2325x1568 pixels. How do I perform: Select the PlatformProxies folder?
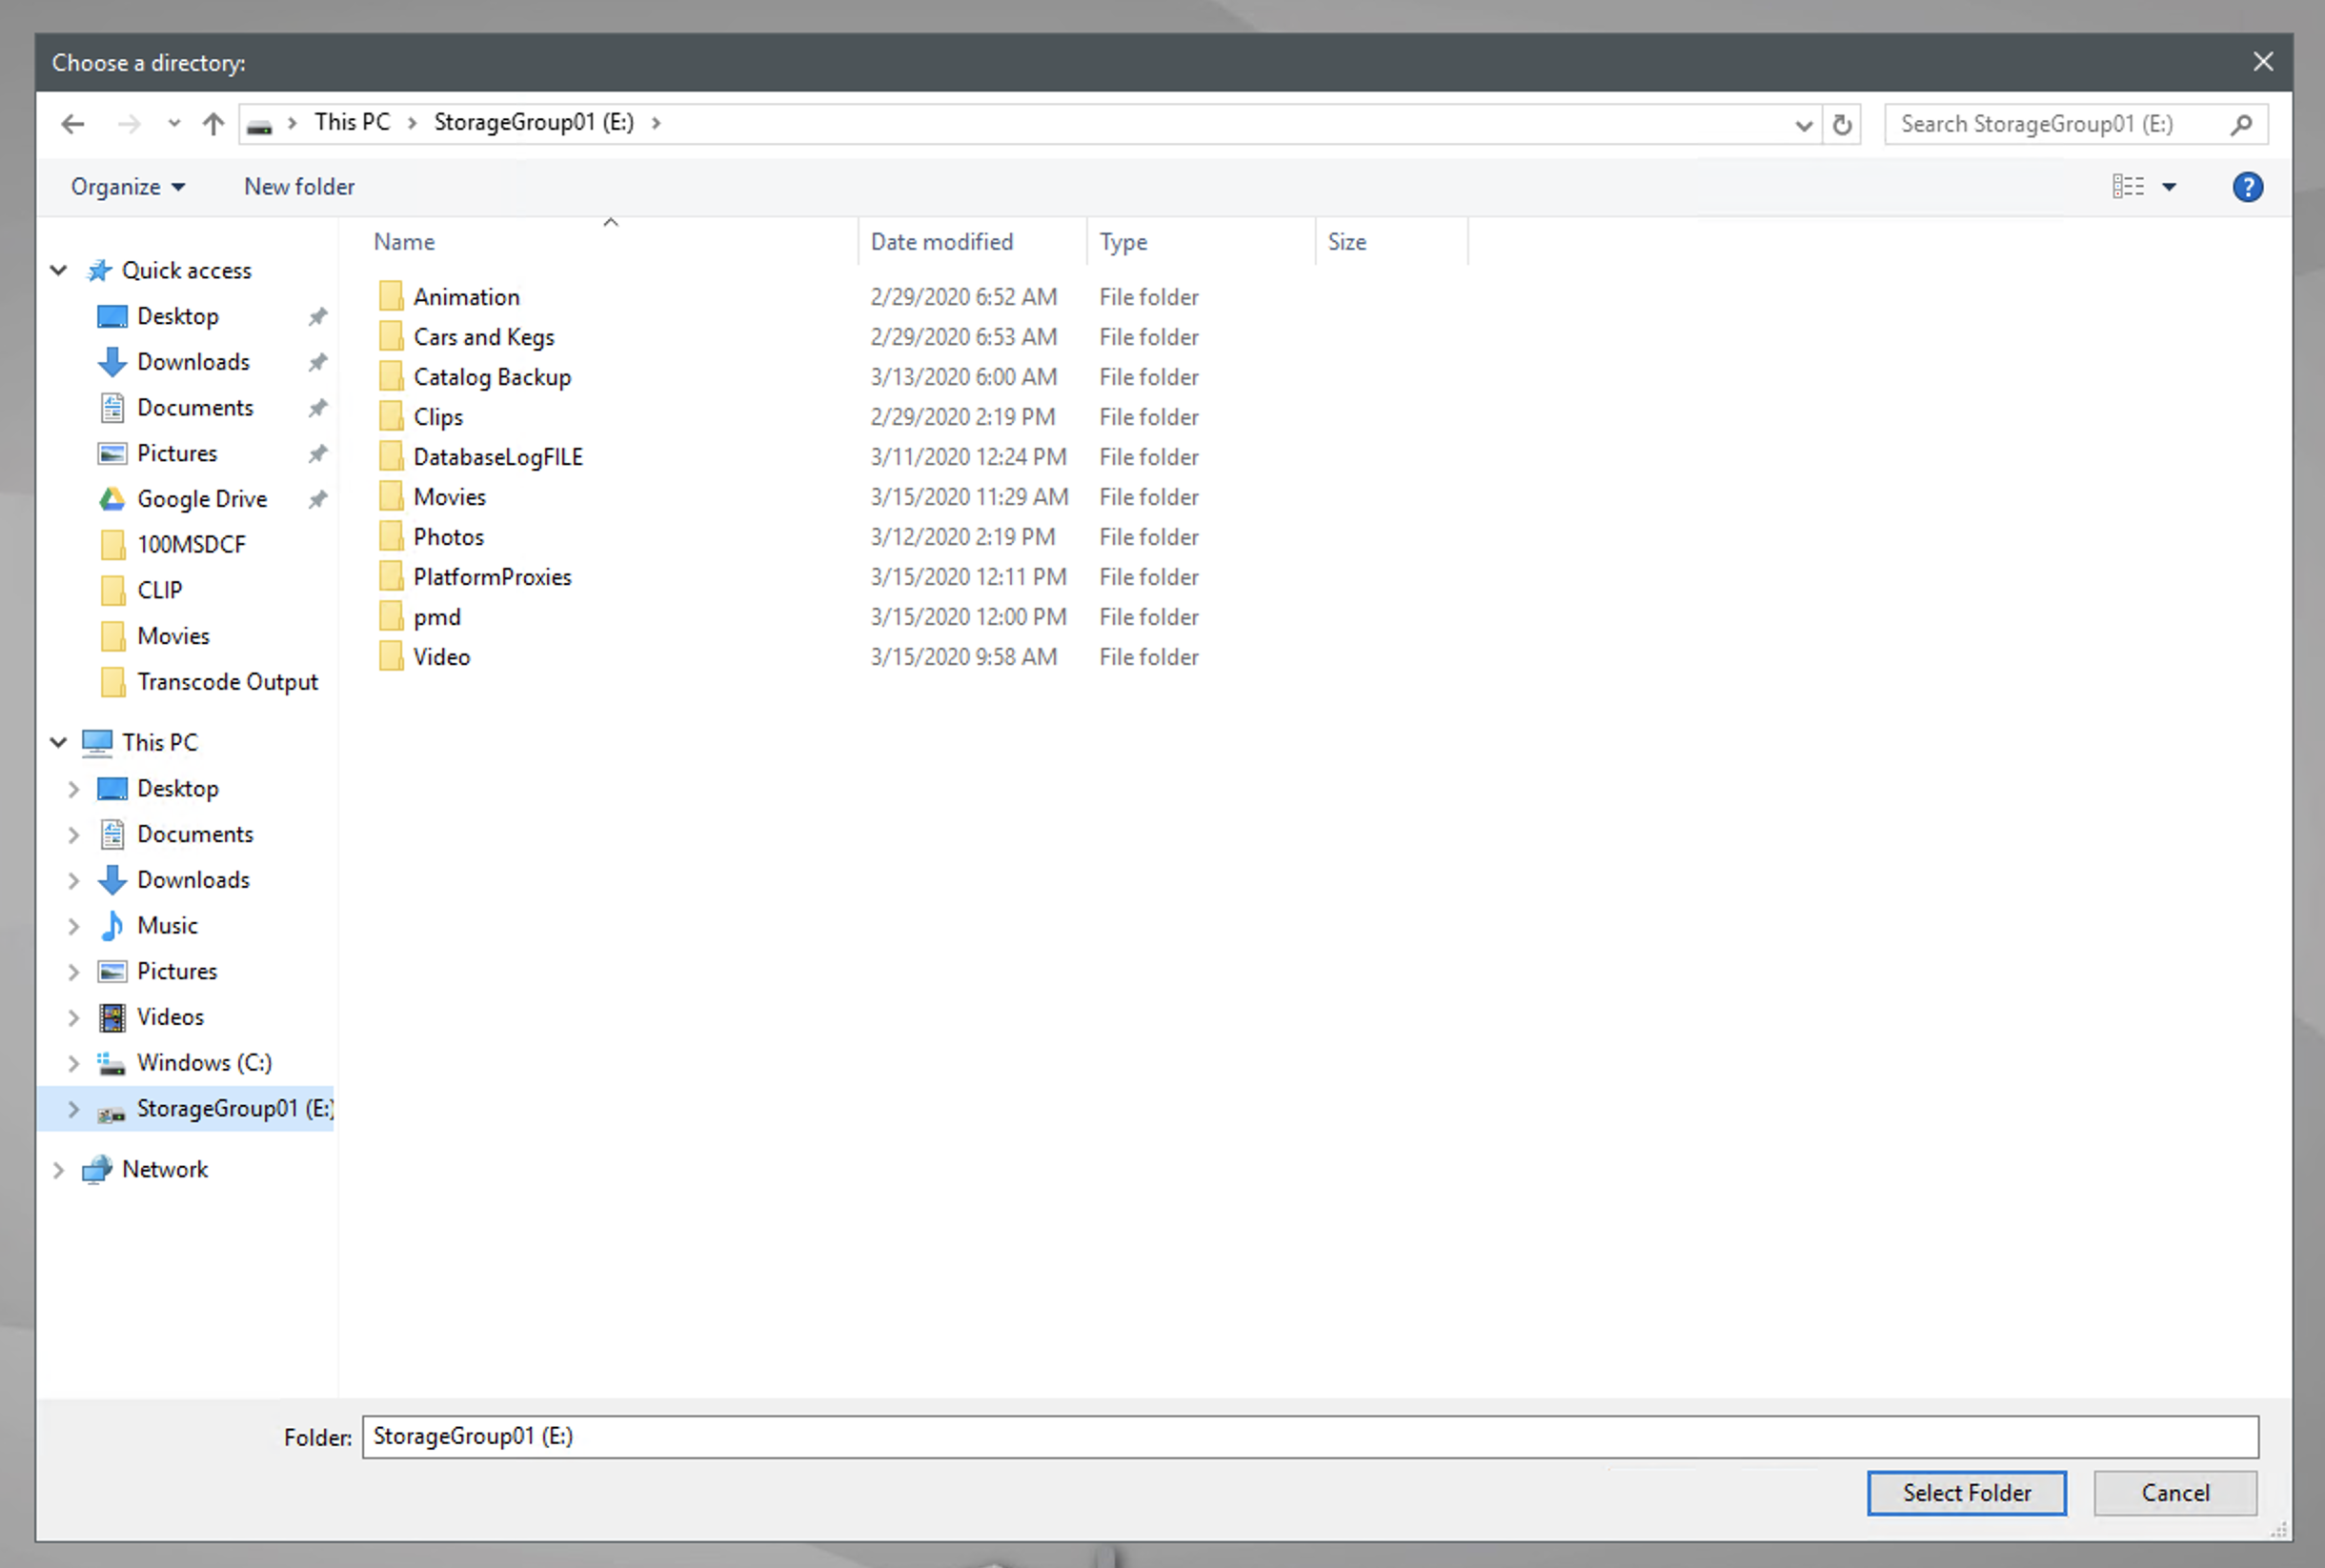(492, 577)
